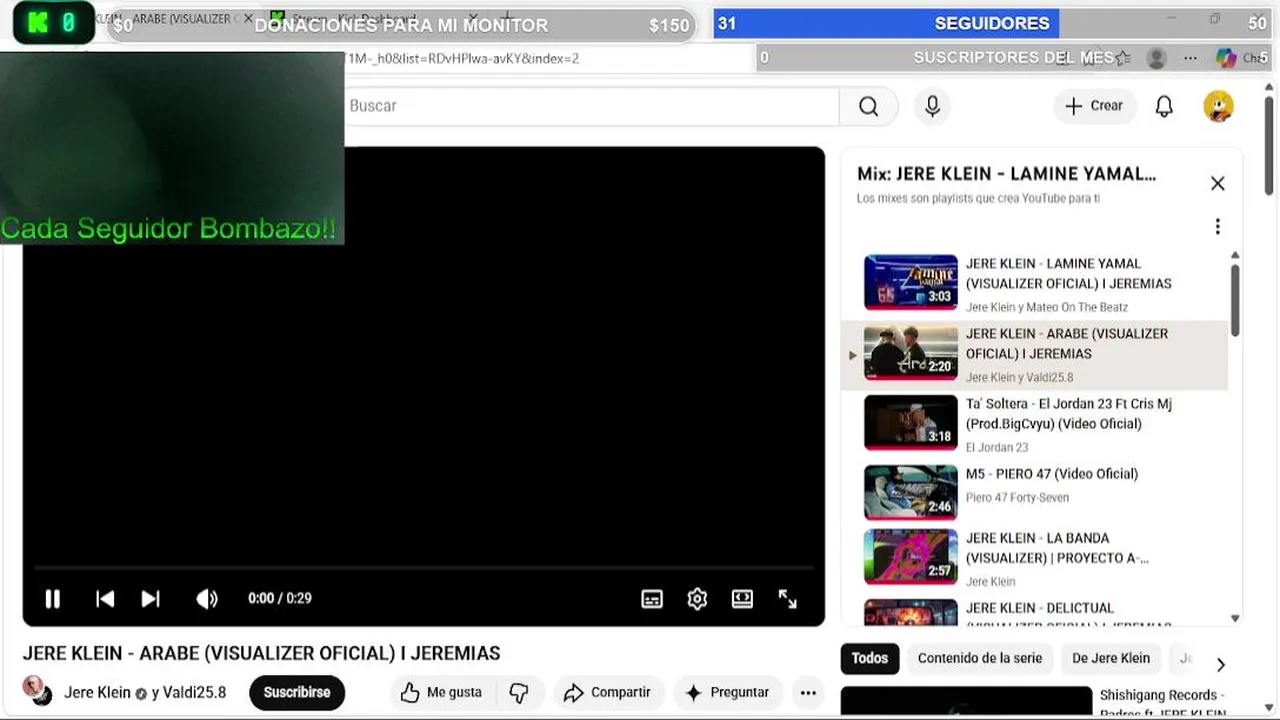The width and height of the screenshot is (1280, 720).
Task: Open the Preguntar AI button
Action: (x=727, y=692)
